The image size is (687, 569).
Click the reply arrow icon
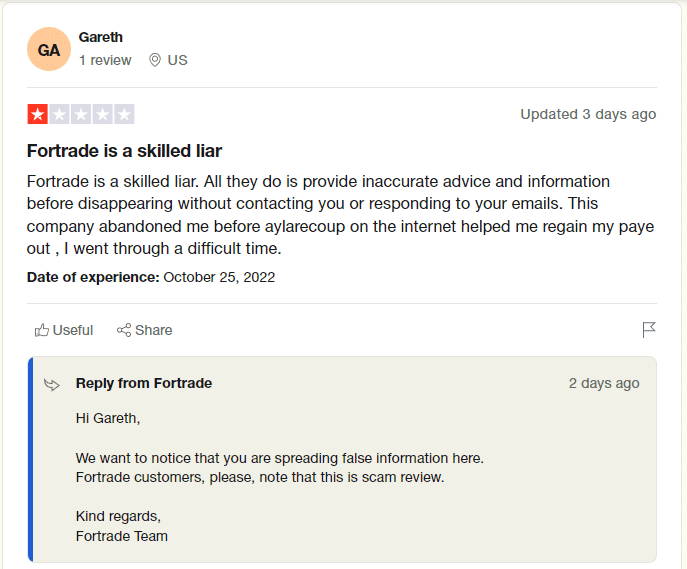pos(52,385)
